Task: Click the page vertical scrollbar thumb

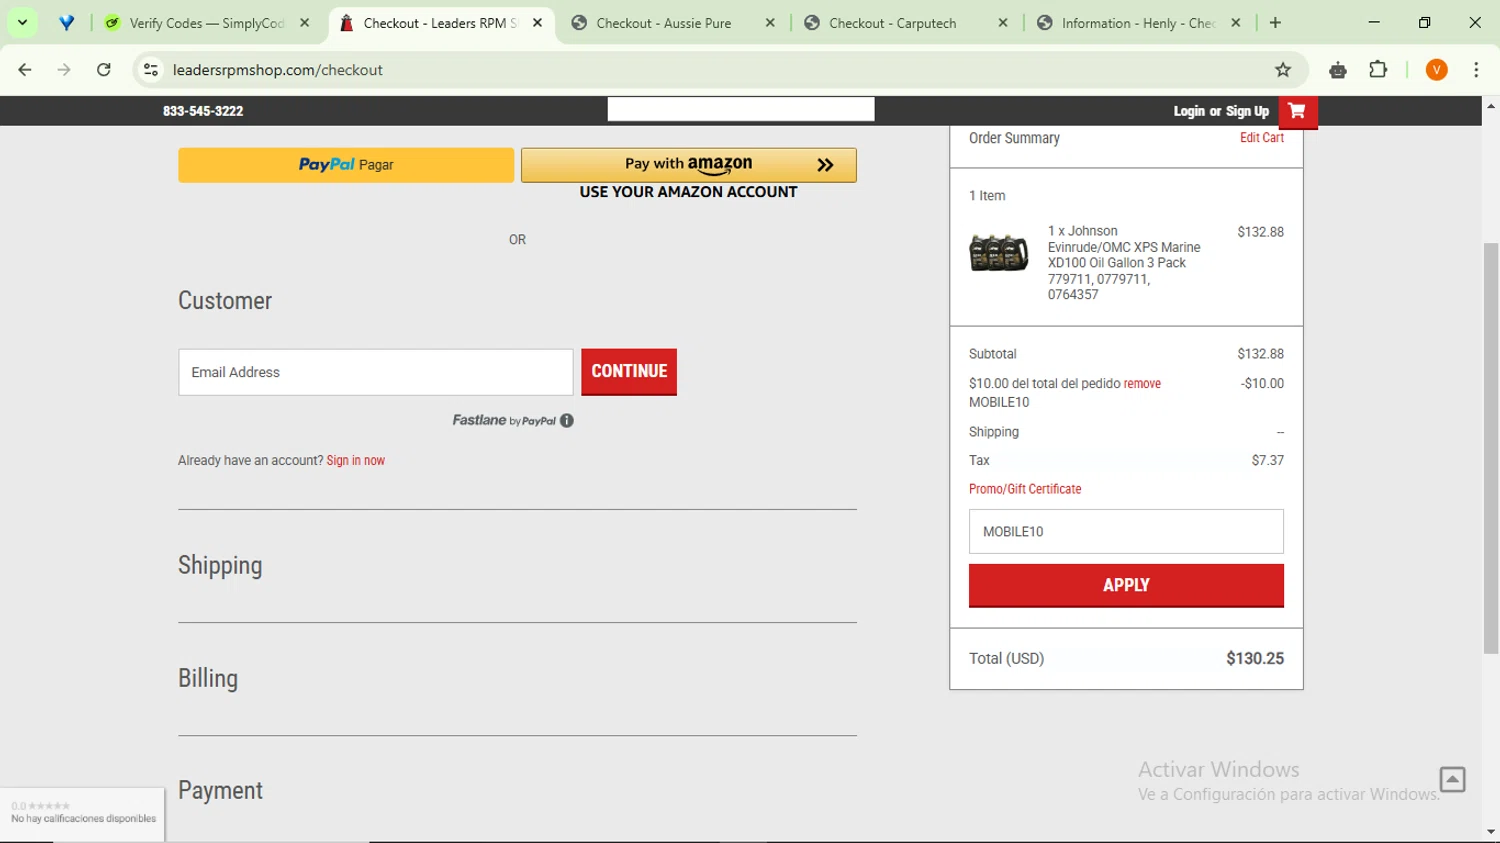Action: [x=1491, y=448]
